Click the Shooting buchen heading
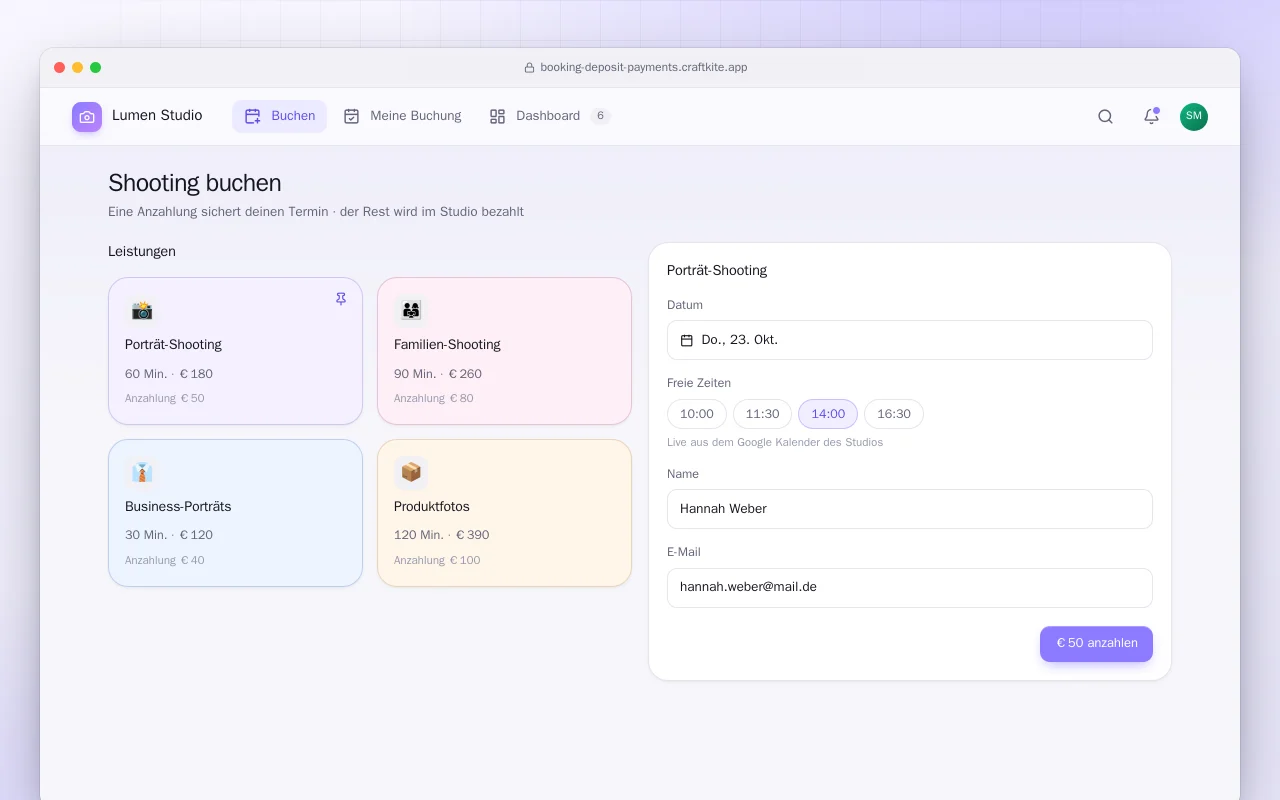The width and height of the screenshot is (1280, 800). coord(195,183)
